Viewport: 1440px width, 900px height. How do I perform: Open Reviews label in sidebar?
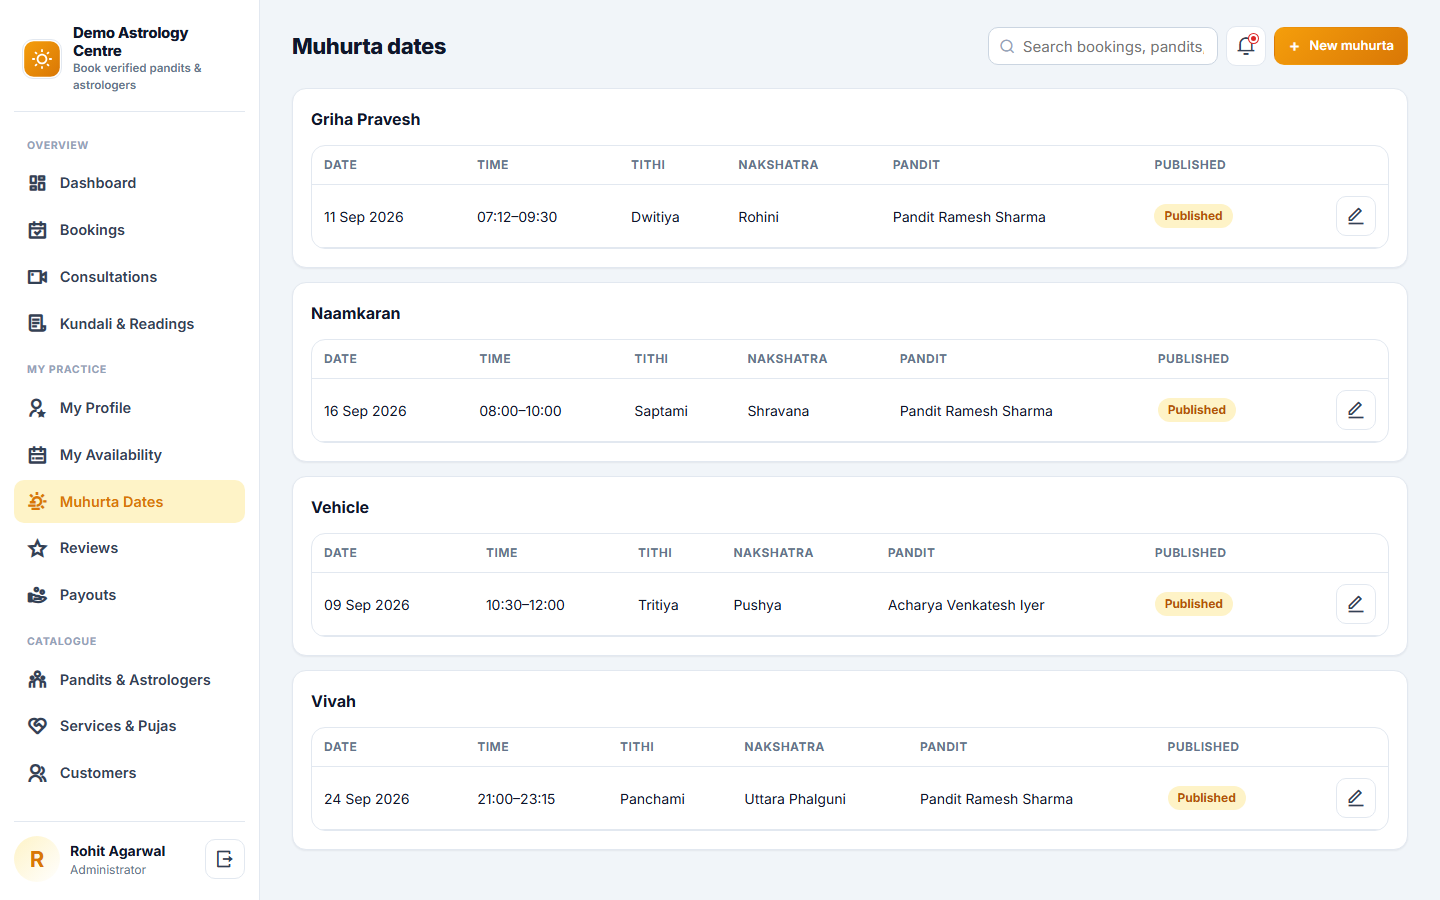(x=89, y=548)
